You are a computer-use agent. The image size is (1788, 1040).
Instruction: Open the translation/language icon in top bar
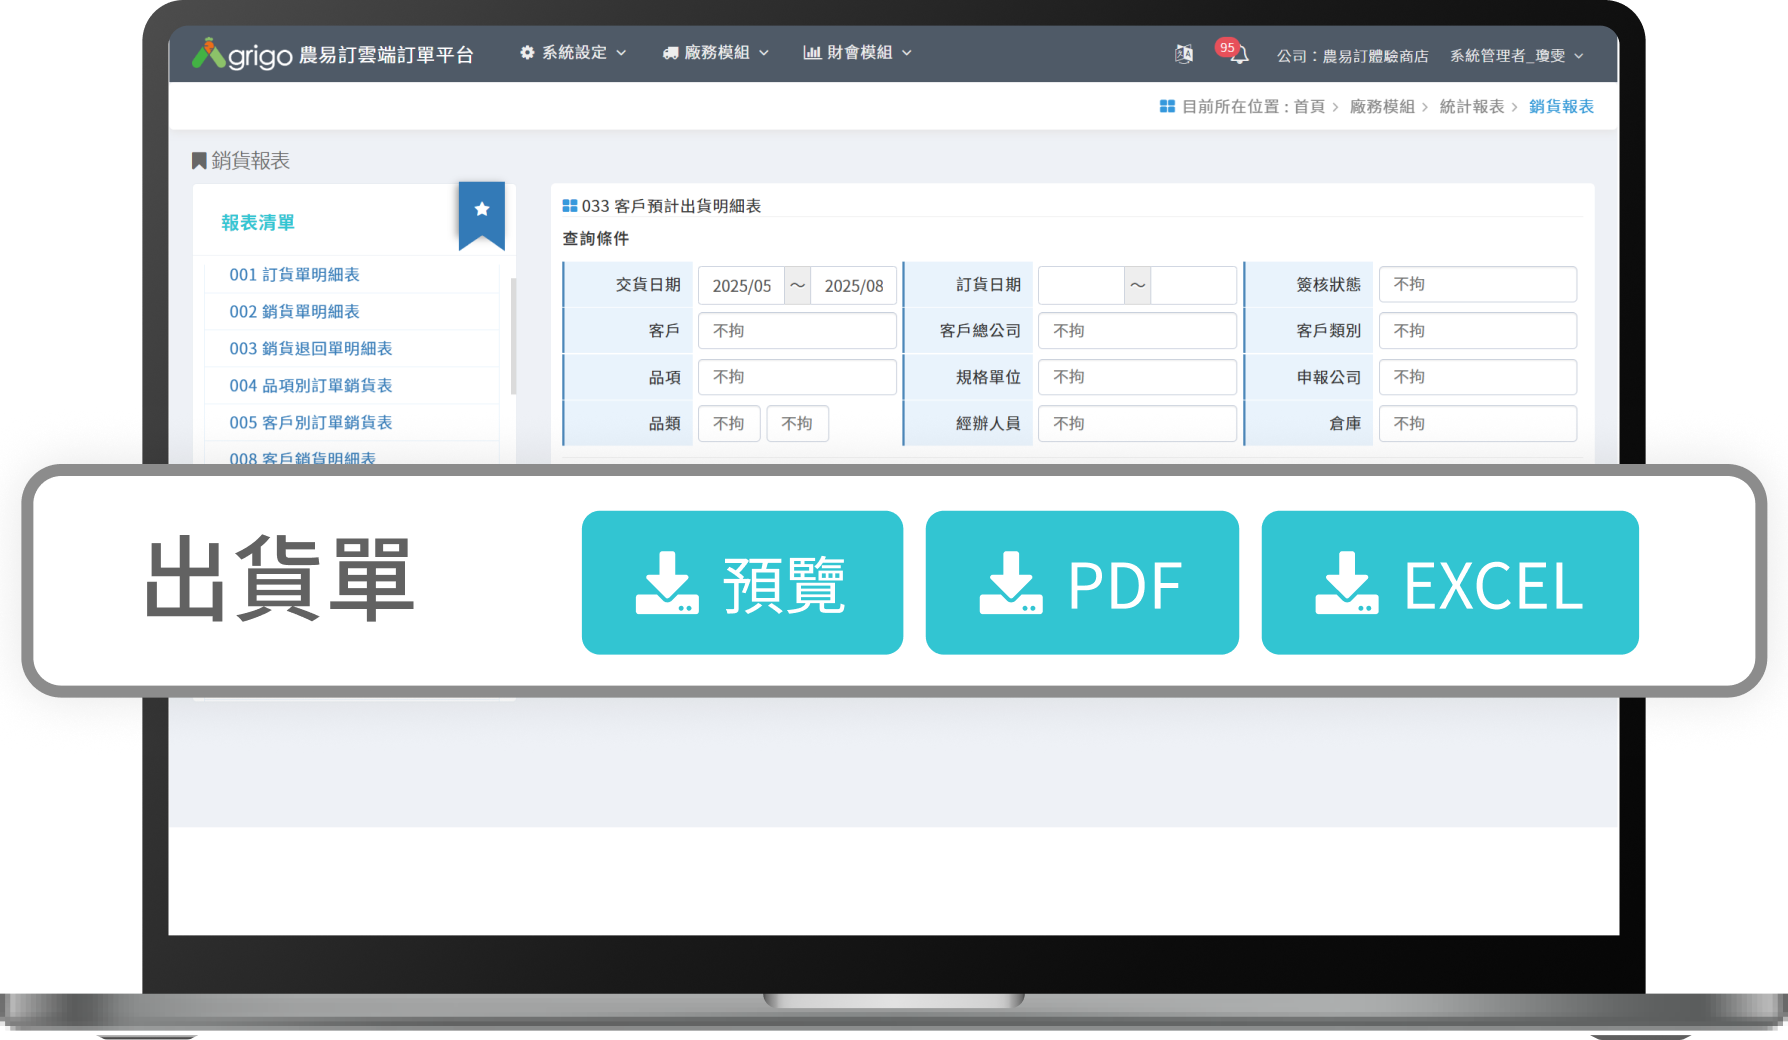click(1183, 53)
